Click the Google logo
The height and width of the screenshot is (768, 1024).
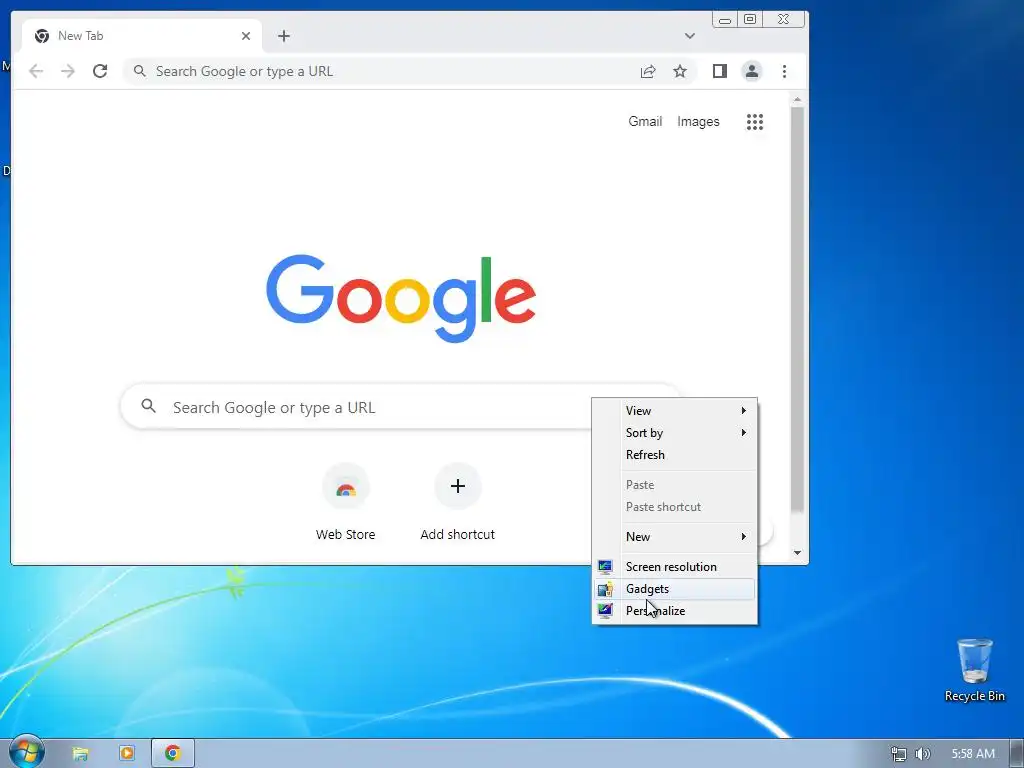pos(401,298)
